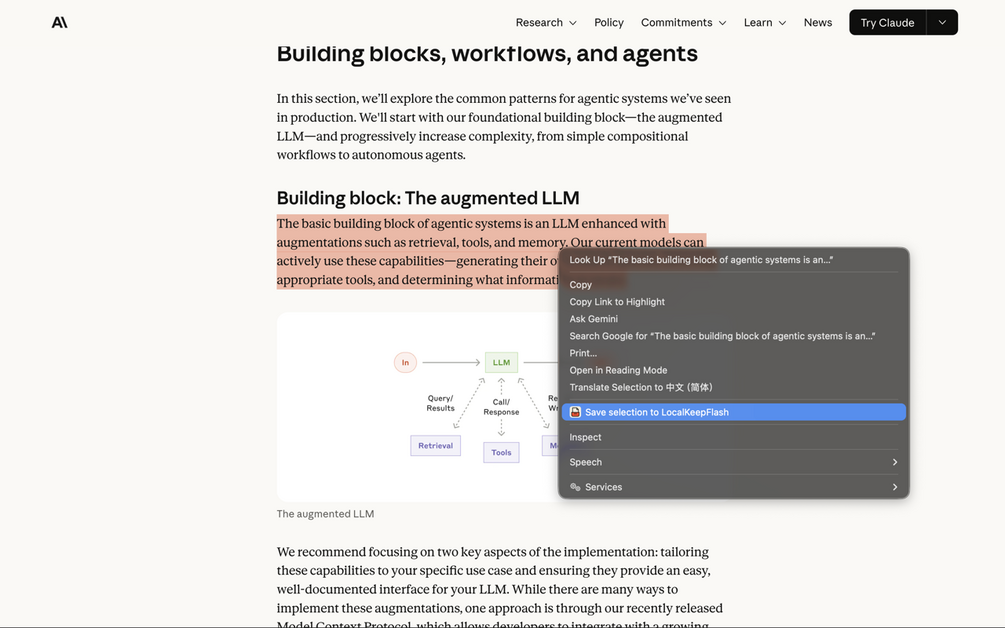This screenshot has width=1005, height=628.
Task: Click the Tools box in diagram
Action: pyautogui.click(x=501, y=452)
